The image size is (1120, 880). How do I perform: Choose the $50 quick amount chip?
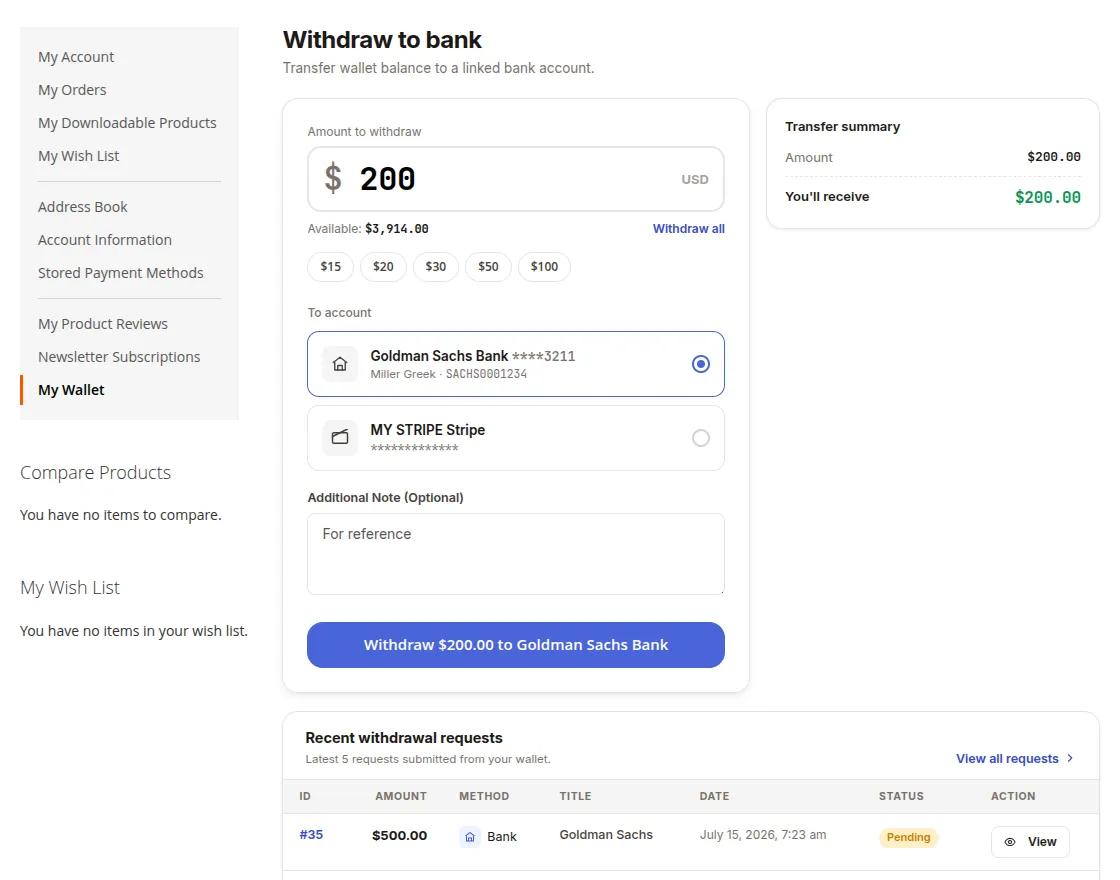click(x=489, y=266)
